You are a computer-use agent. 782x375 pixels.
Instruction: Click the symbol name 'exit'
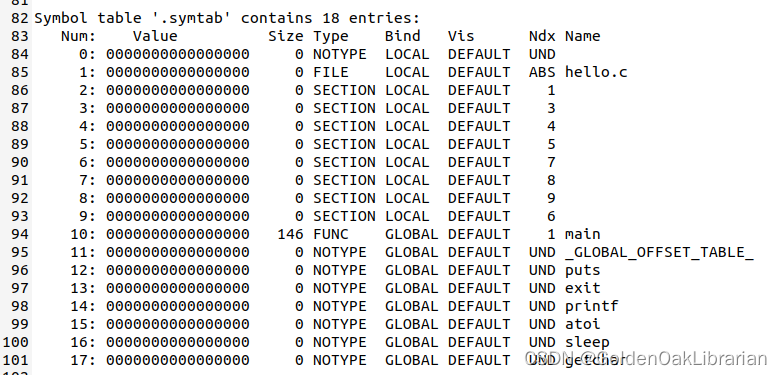coord(583,288)
